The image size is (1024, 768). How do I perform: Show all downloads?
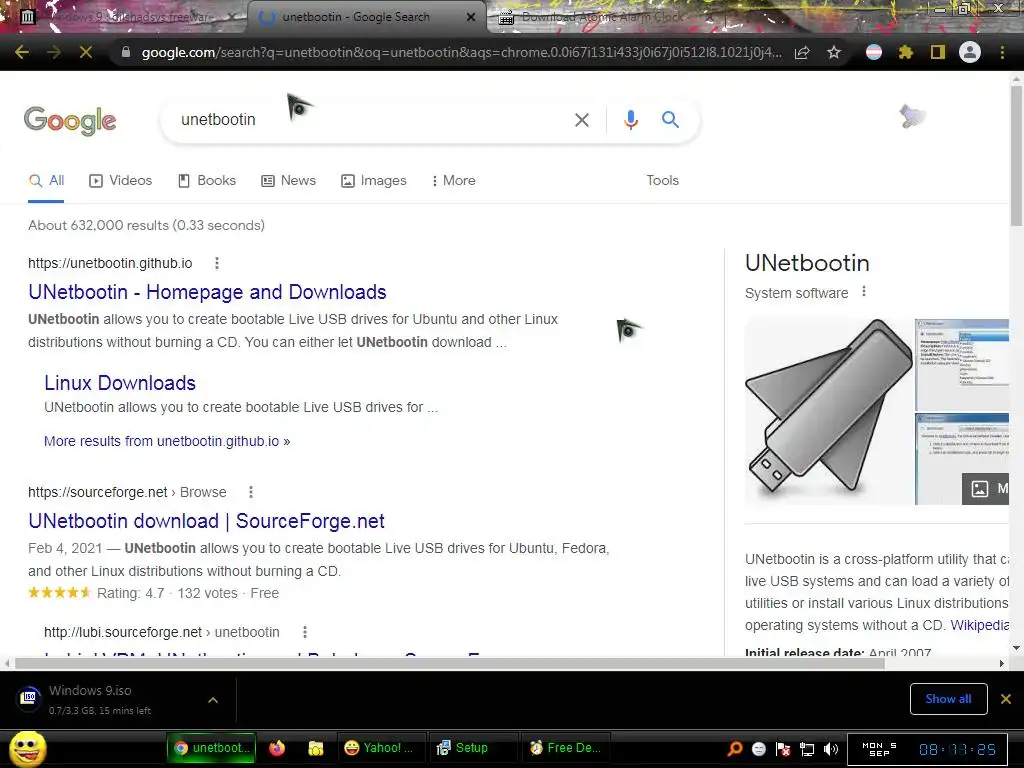[x=948, y=699]
